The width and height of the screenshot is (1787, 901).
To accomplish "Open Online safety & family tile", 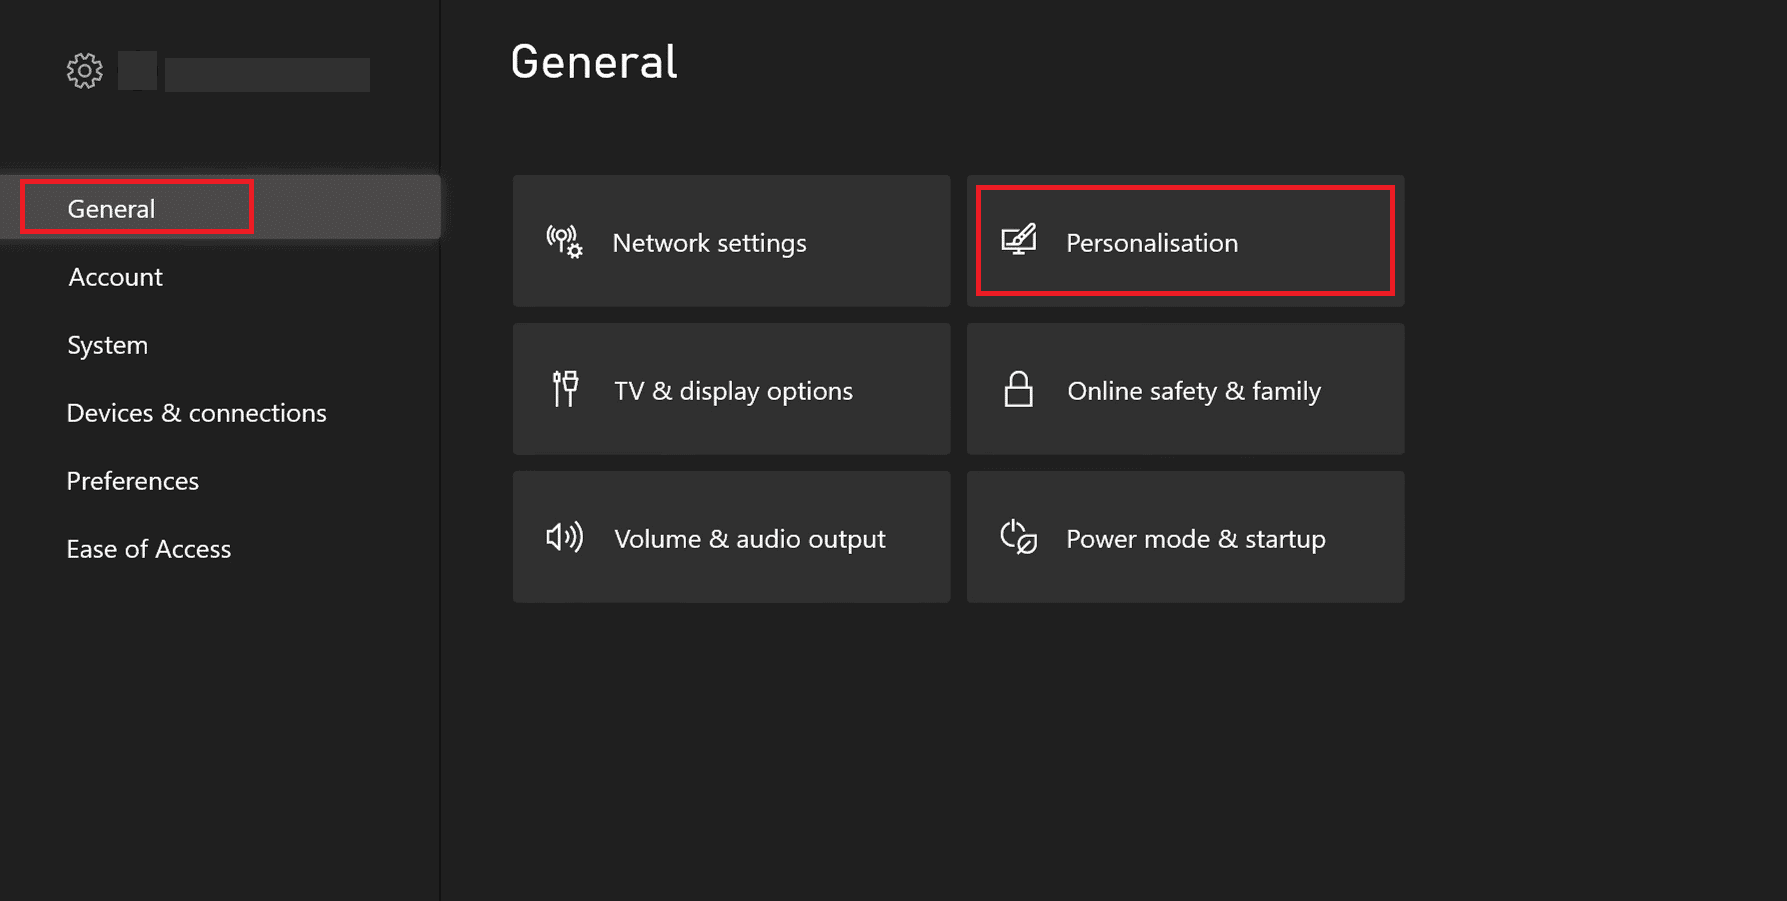I will 1186,389.
